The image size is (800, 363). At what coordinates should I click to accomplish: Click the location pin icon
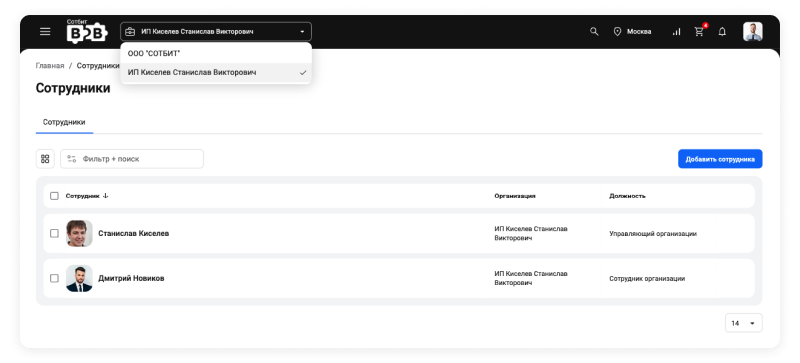pos(617,32)
